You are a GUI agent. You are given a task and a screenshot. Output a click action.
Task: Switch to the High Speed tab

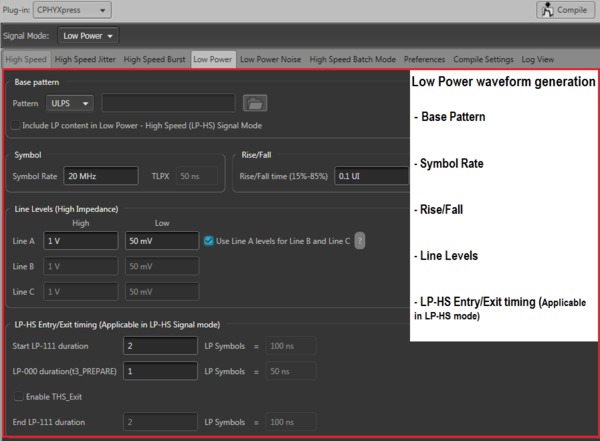pyautogui.click(x=26, y=59)
